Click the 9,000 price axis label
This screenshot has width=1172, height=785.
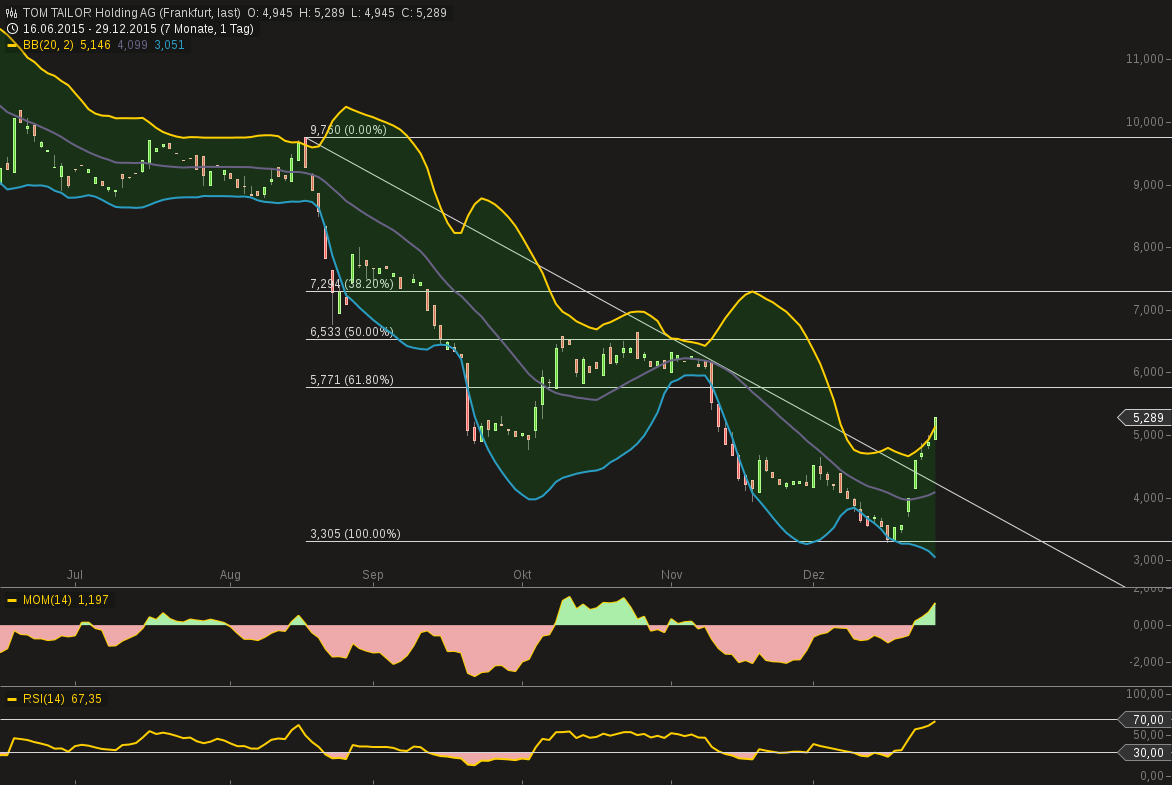(1148, 185)
